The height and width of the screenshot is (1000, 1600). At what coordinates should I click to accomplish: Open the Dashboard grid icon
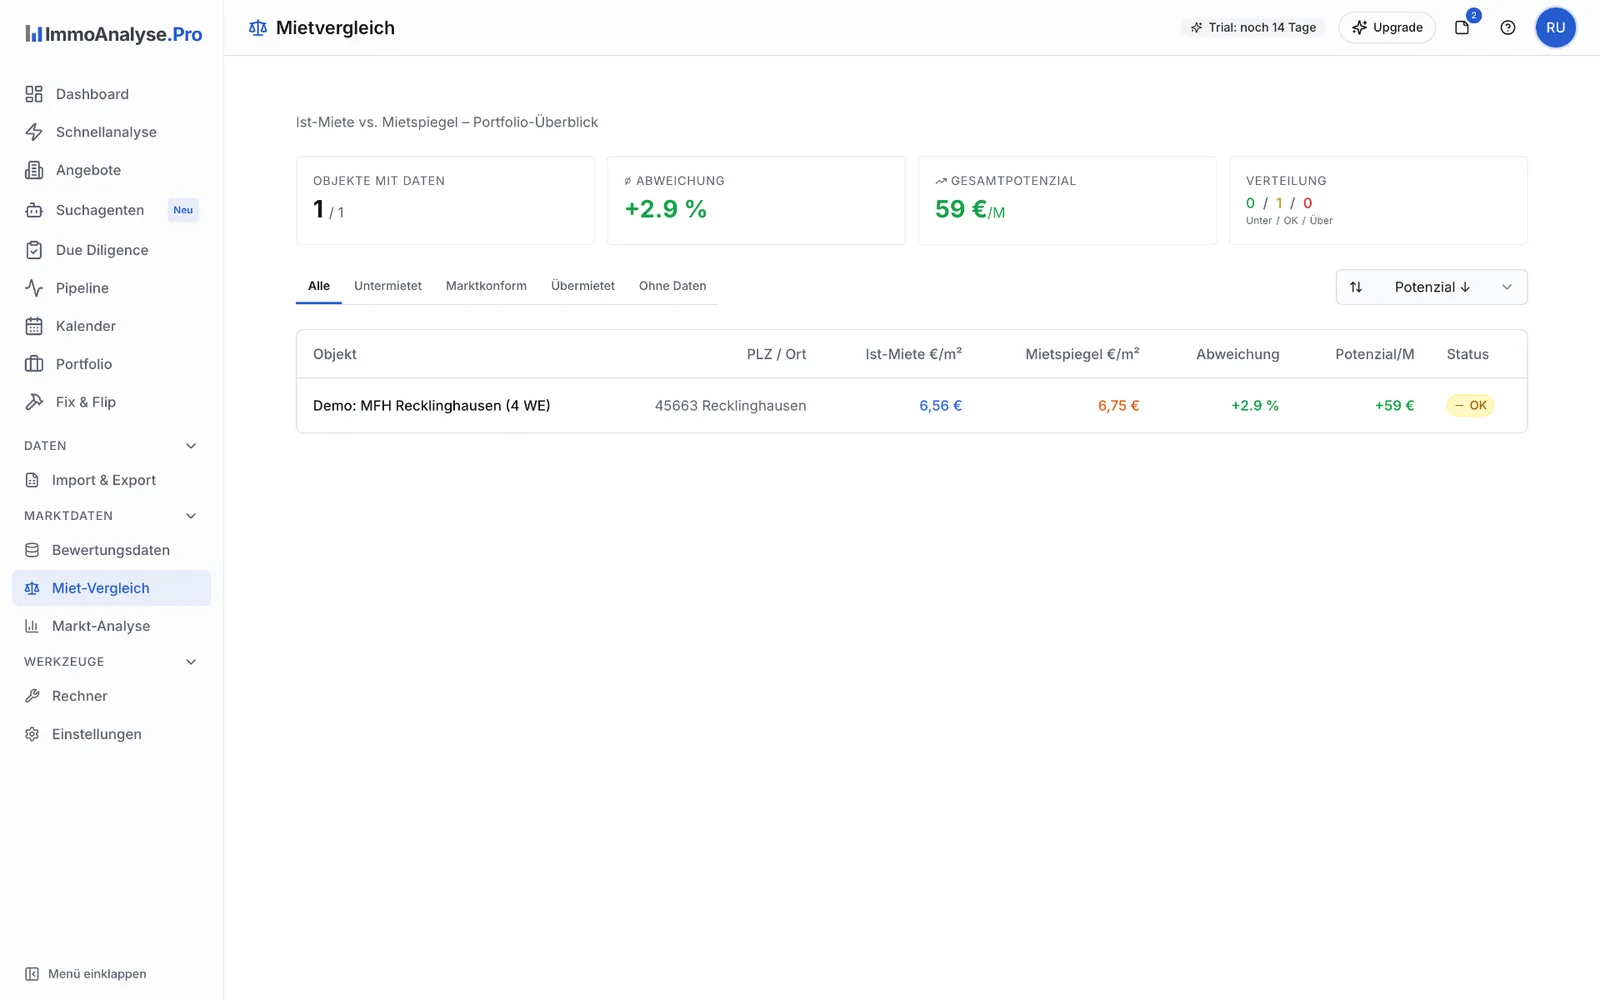(34, 94)
